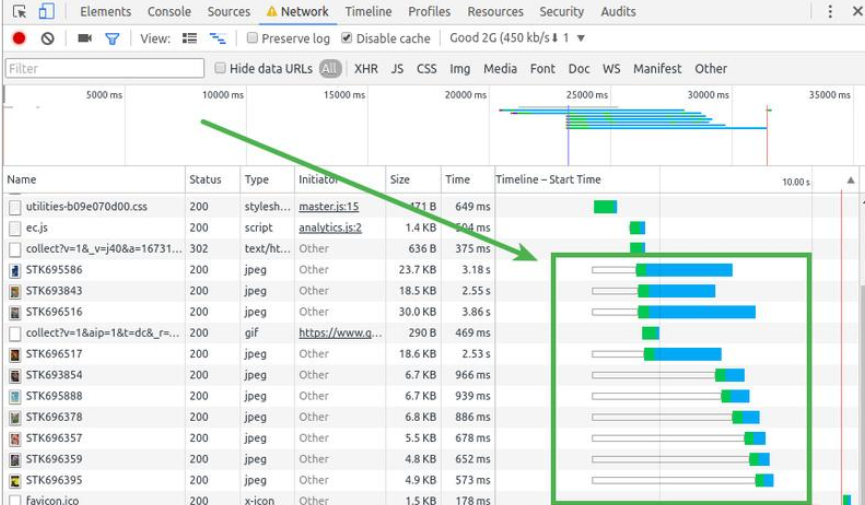The image size is (865, 505).
Task: Enable the Preserve log checkbox
Action: tap(252, 38)
